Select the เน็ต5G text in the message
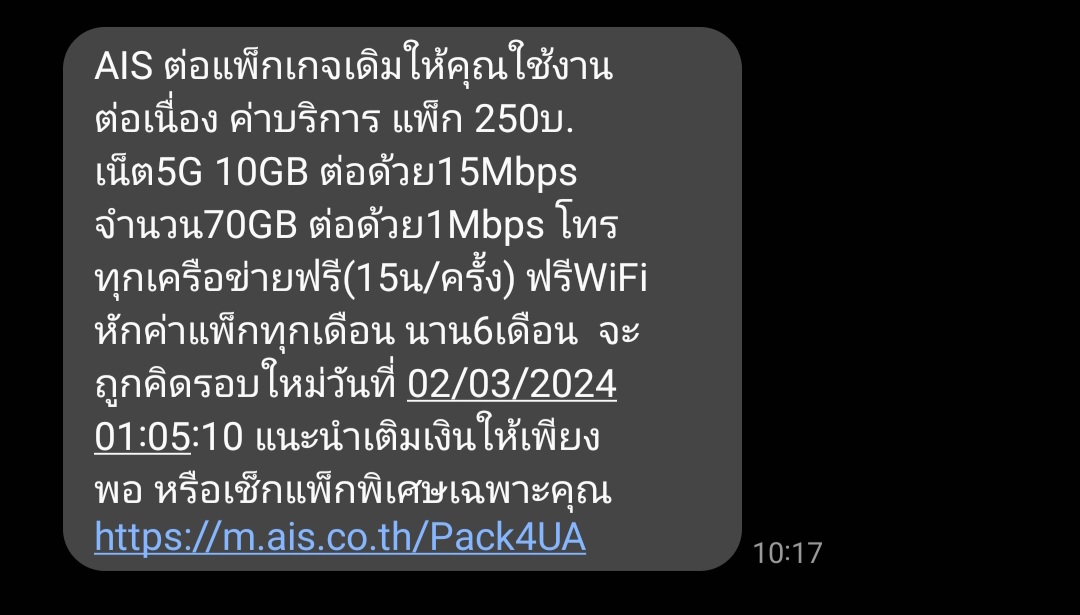The width and height of the screenshot is (1080, 615). pyautogui.click(x=149, y=171)
